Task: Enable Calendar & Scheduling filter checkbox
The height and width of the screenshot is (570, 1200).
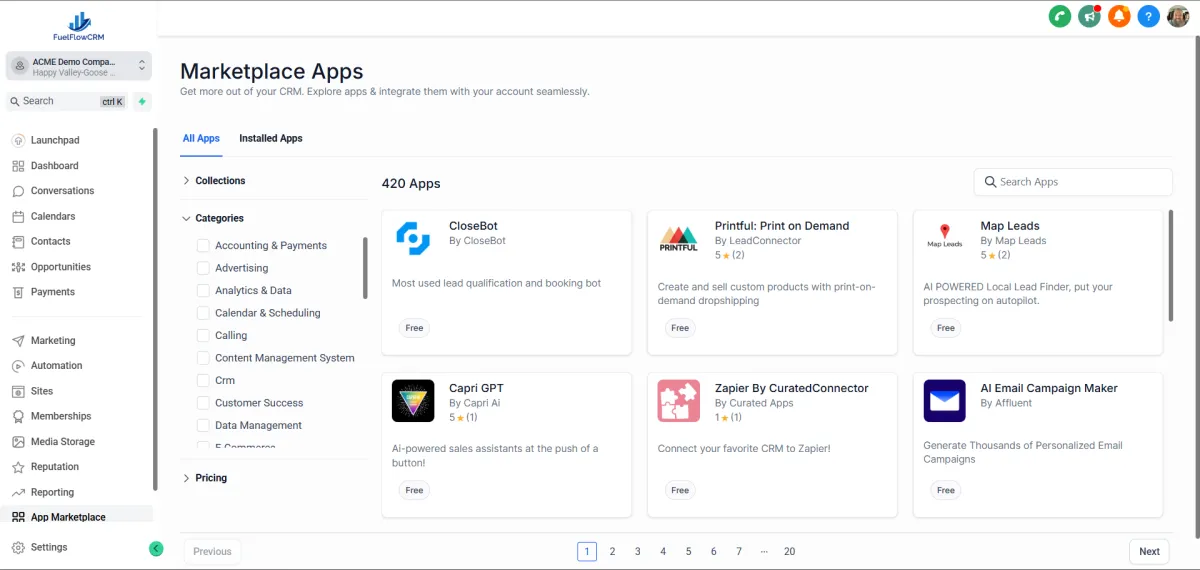Action: pyautogui.click(x=203, y=313)
